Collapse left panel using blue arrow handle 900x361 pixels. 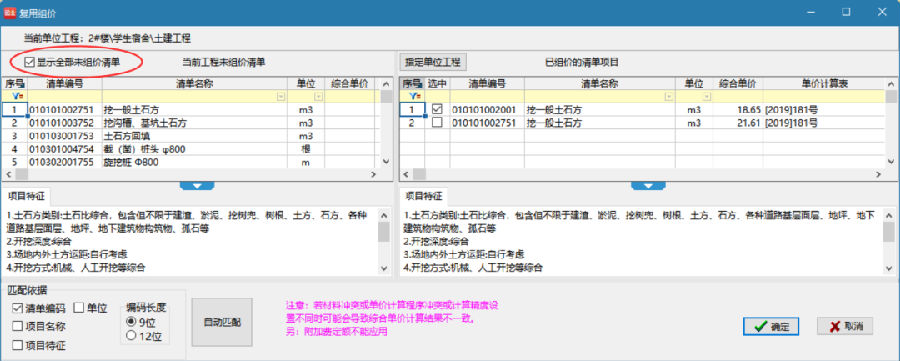197,185
